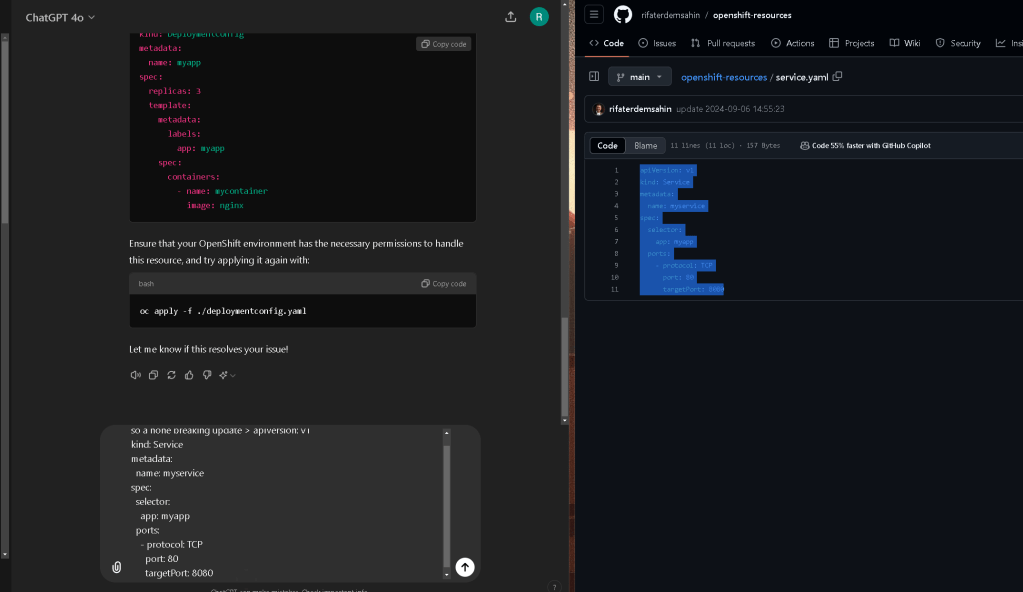The height and width of the screenshot is (592, 1023).
Task: Click the openshift-resources breadcrumb link
Action: tap(724, 77)
